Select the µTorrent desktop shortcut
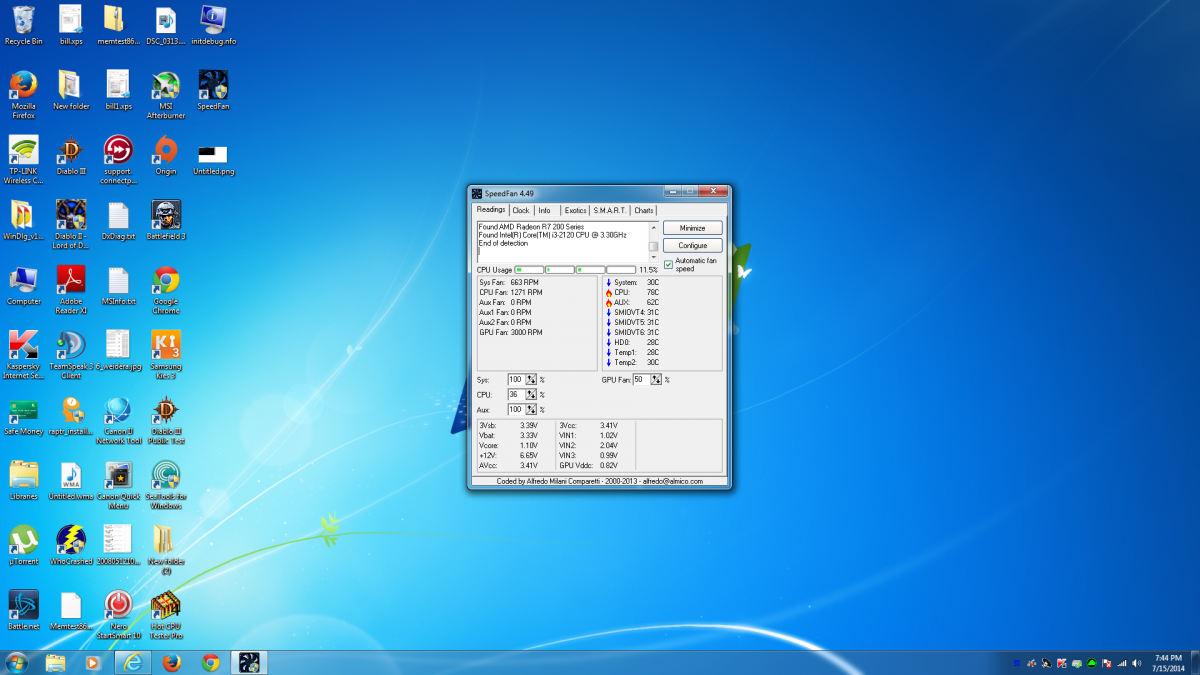Screen dimensions: 1200x675 pos(23,546)
